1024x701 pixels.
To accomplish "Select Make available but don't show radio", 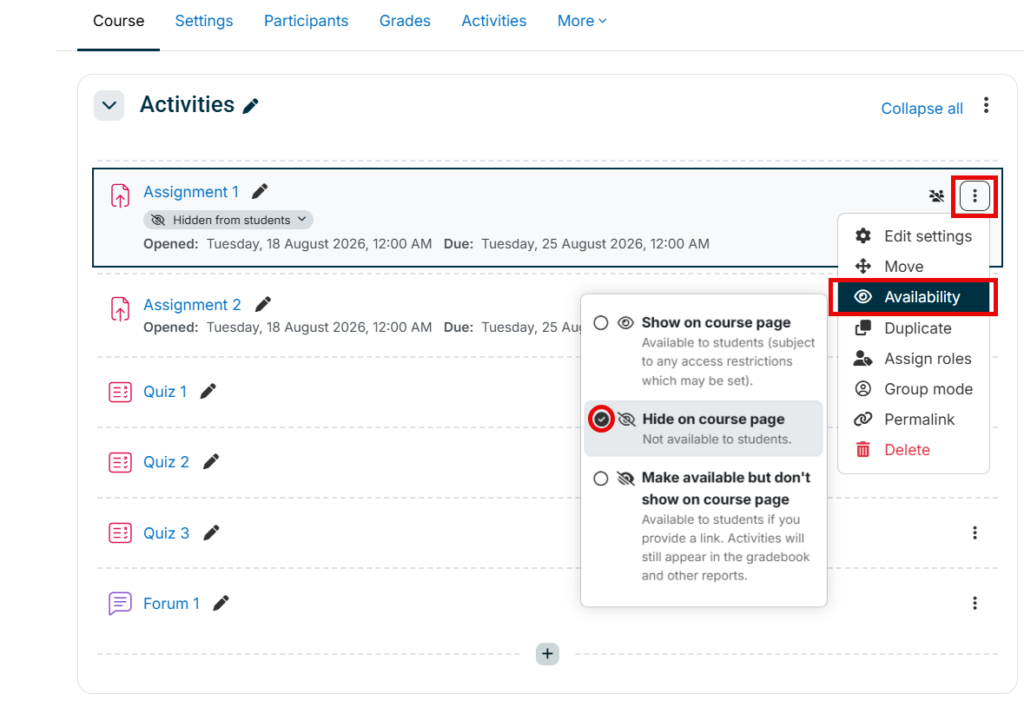I will [x=601, y=478].
